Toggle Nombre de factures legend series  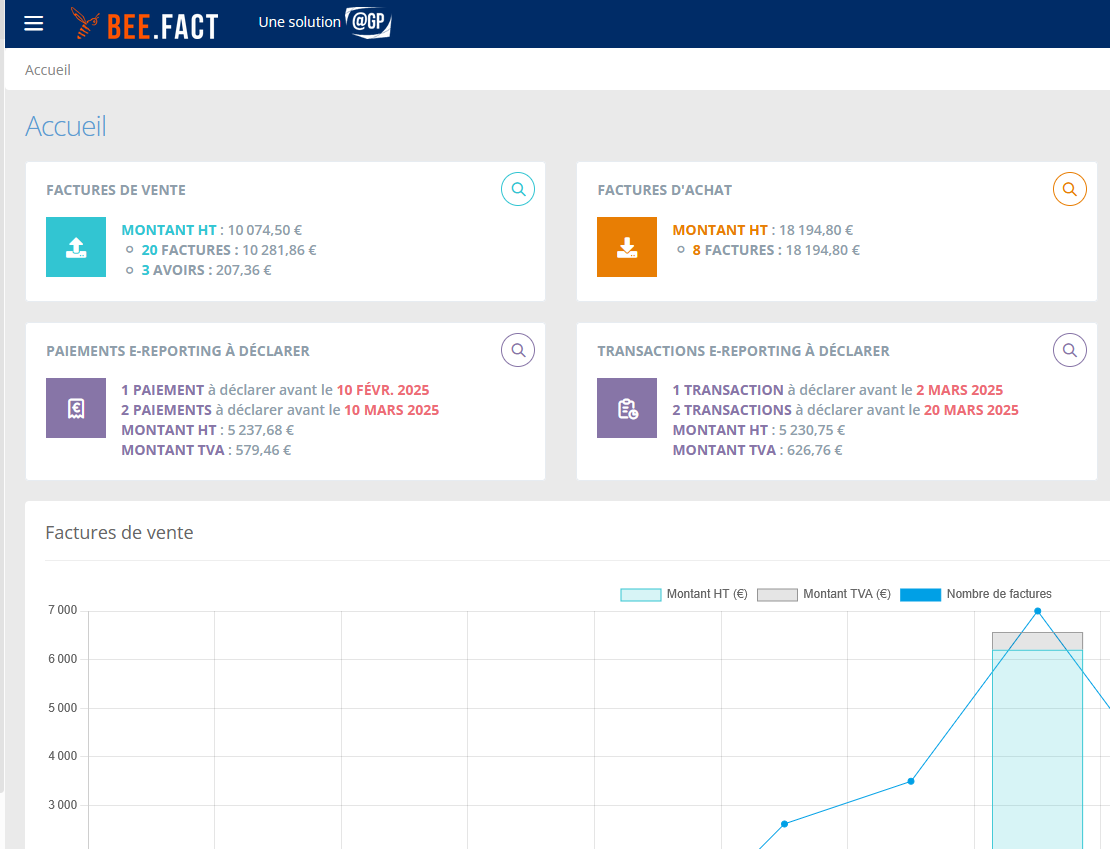976,594
